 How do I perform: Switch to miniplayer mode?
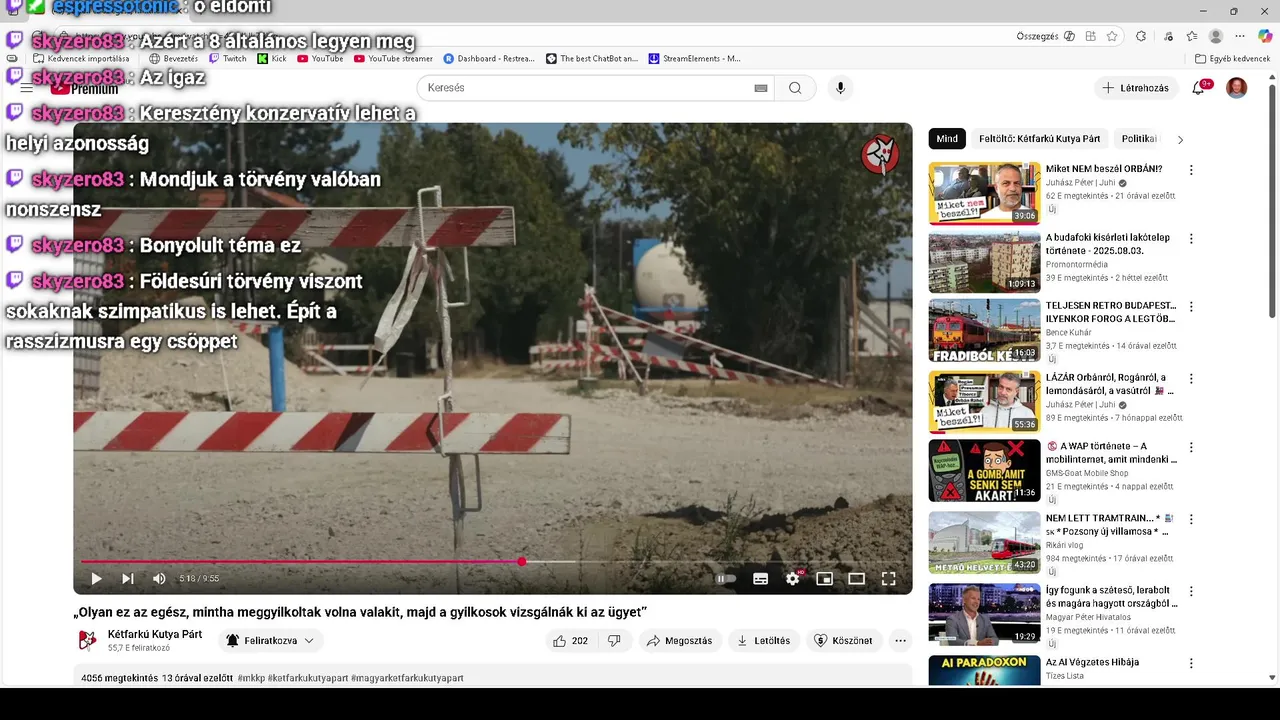(x=824, y=579)
